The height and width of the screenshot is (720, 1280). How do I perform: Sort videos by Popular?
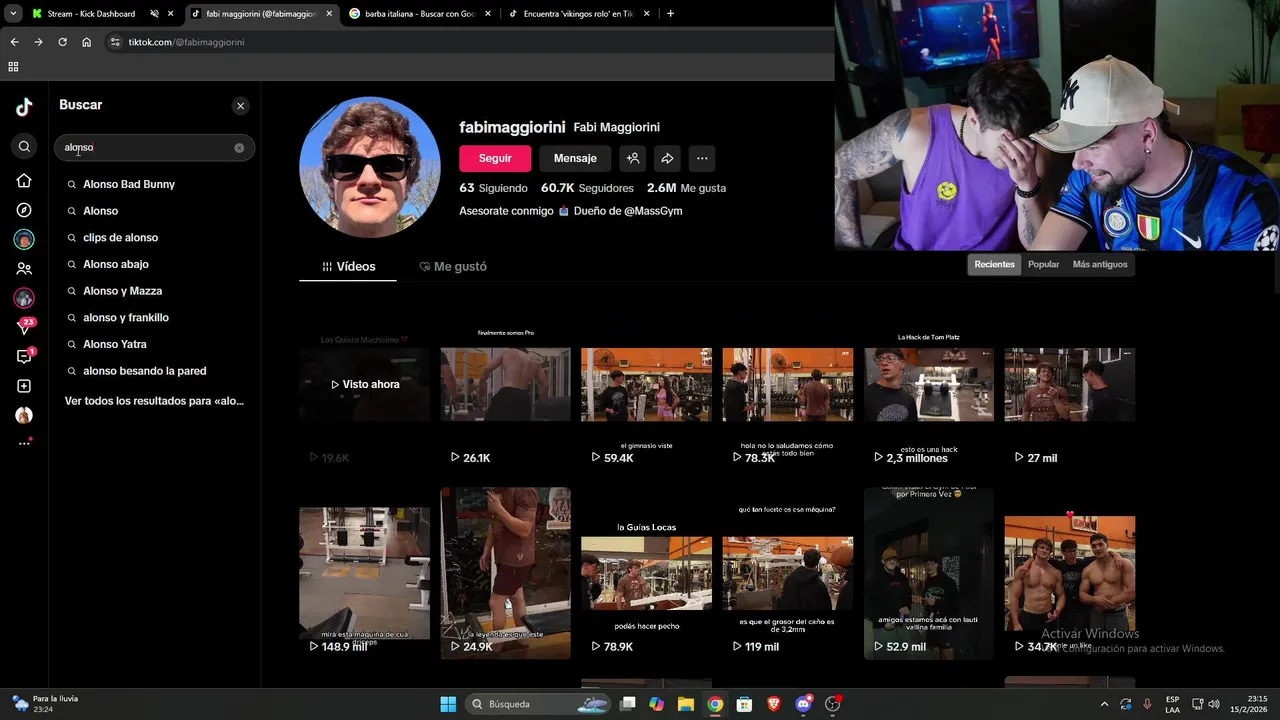tap(1043, 265)
